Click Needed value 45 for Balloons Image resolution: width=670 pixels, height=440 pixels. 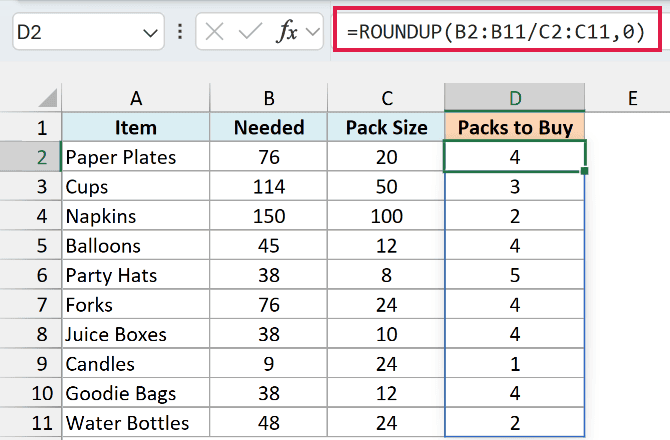click(269, 245)
